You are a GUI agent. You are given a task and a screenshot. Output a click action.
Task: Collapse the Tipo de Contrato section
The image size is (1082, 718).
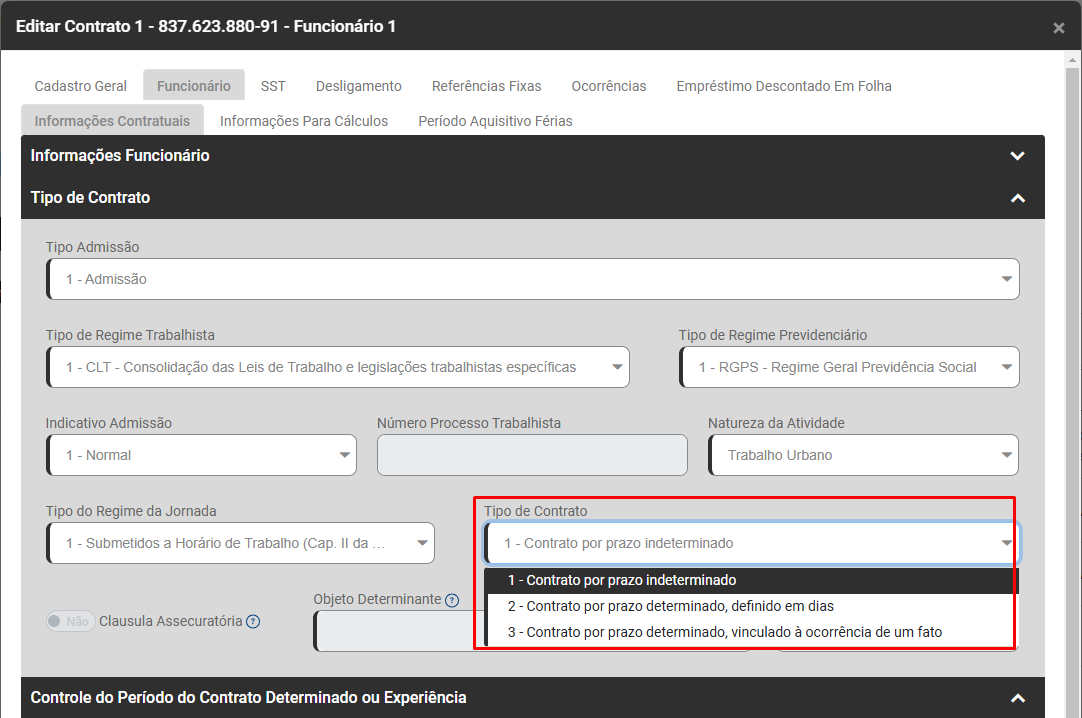click(1017, 198)
